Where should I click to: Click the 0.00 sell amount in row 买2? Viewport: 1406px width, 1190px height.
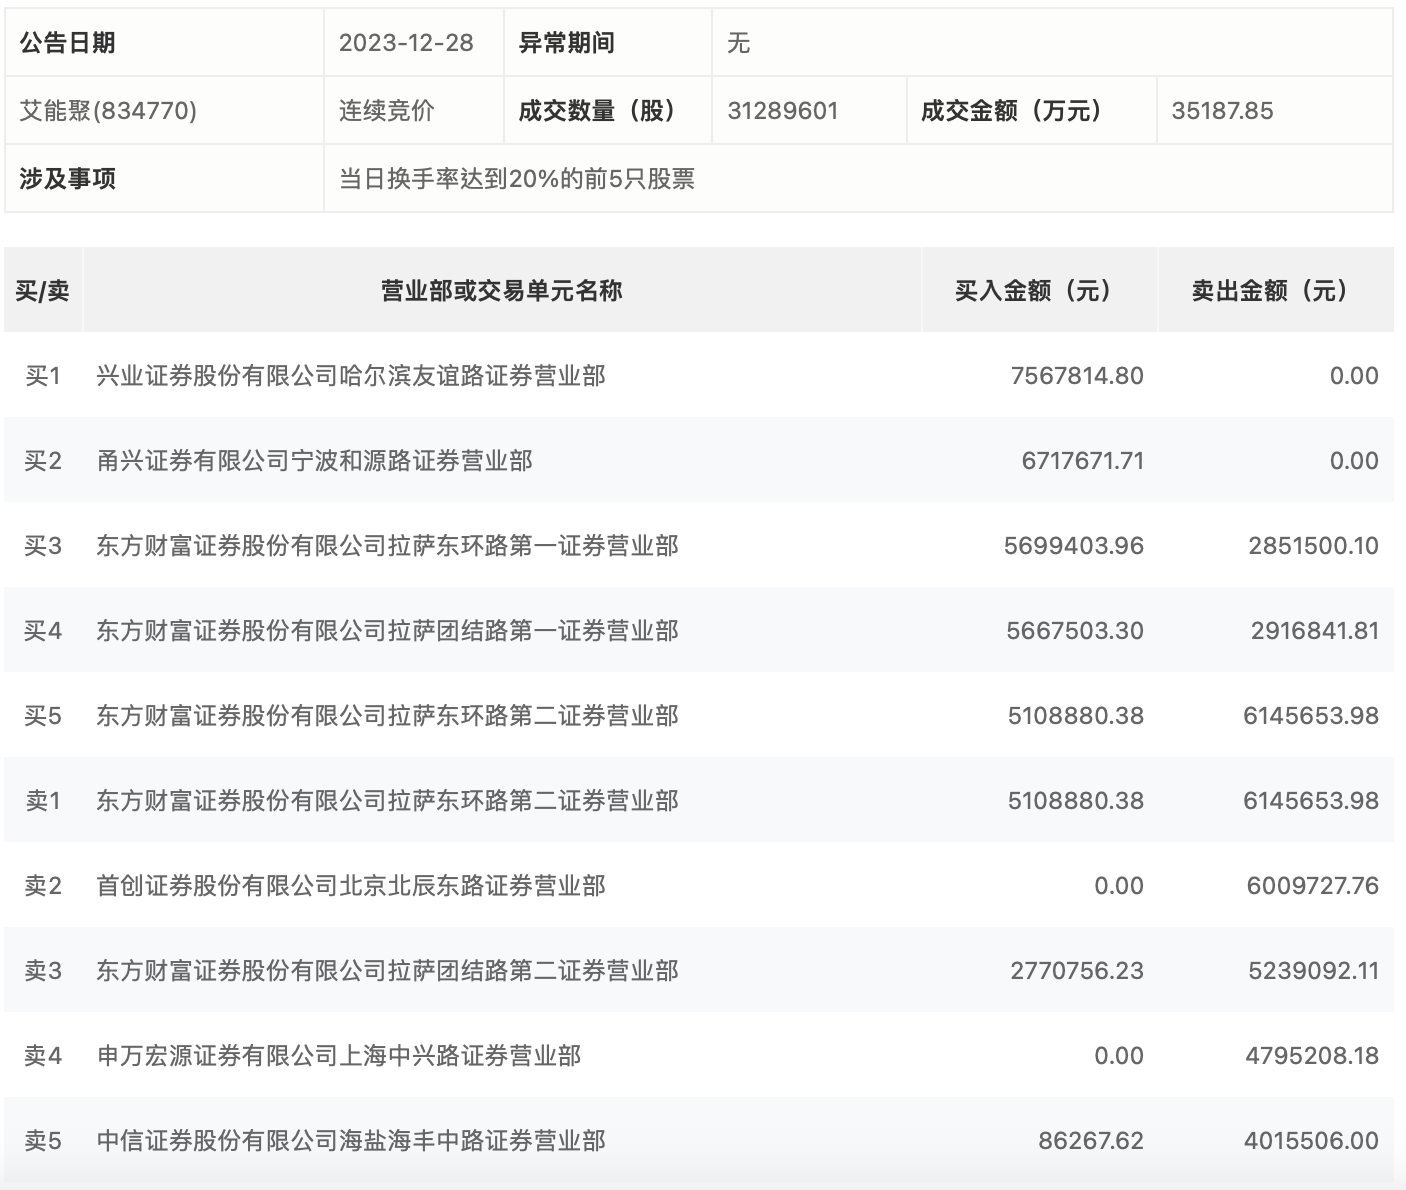point(1354,460)
